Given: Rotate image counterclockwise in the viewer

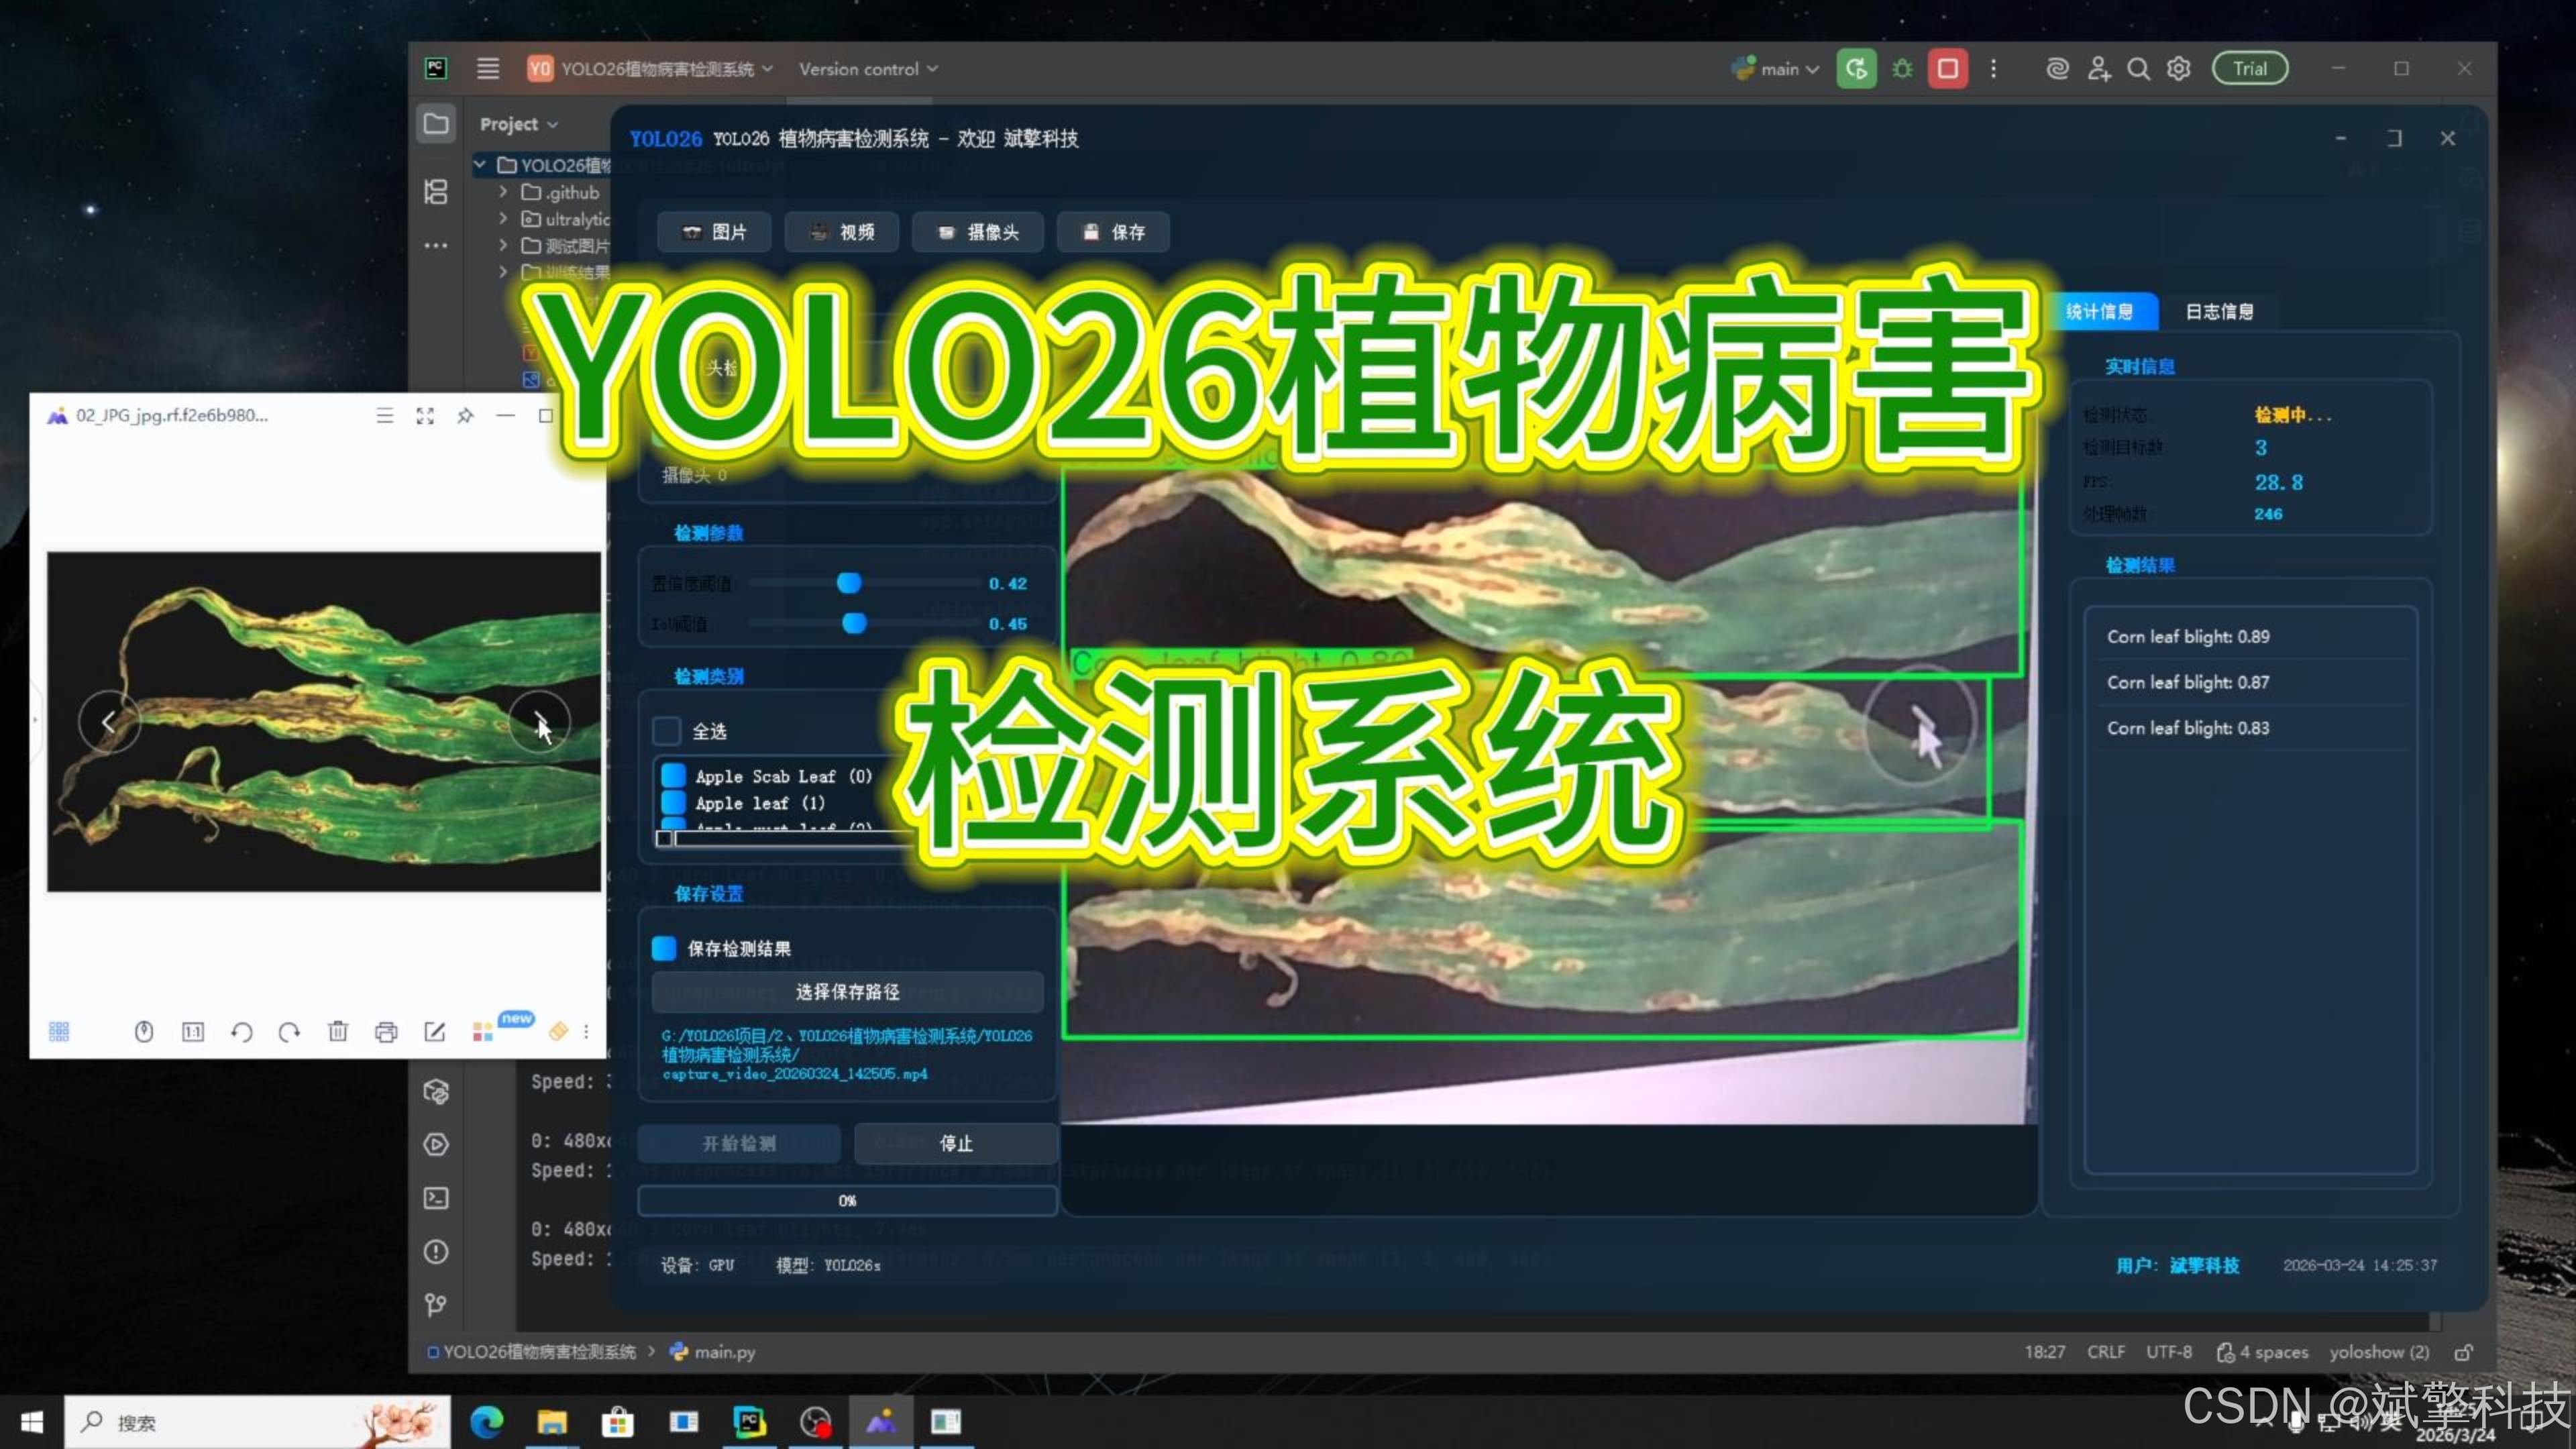Looking at the screenshot, I should [241, 1031].
